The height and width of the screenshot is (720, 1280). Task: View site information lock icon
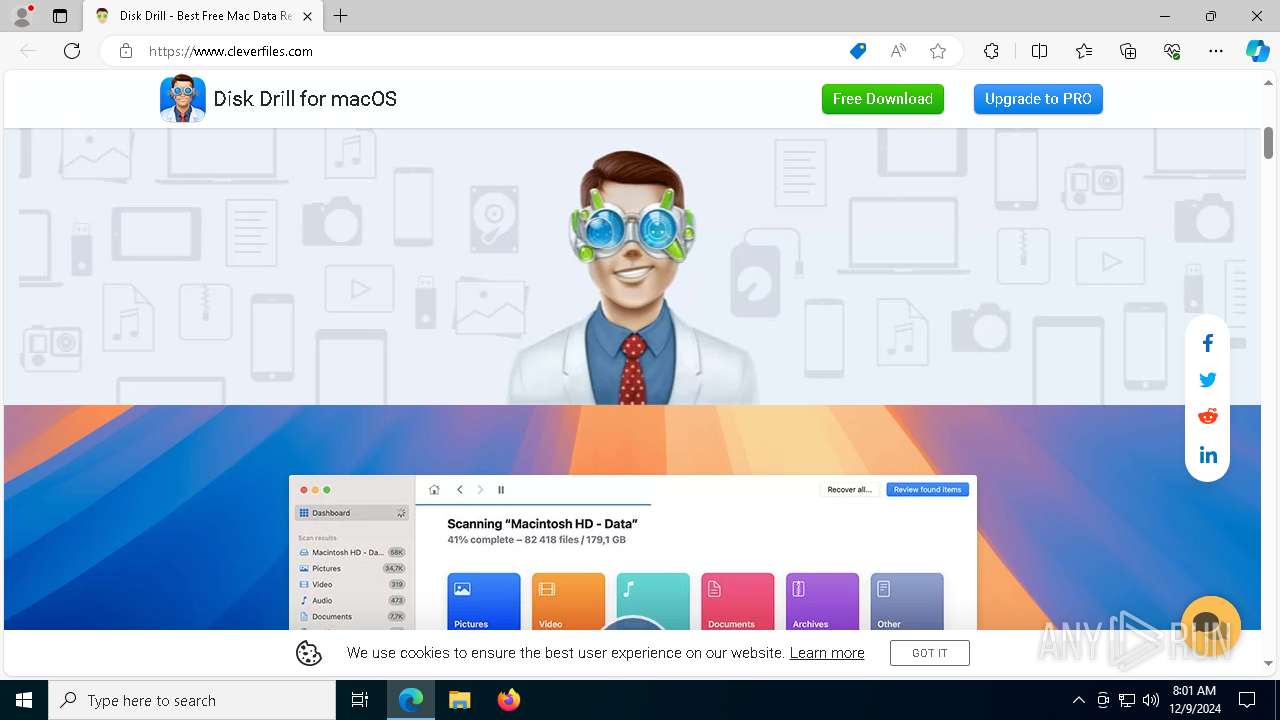click(x=126, y=51)
